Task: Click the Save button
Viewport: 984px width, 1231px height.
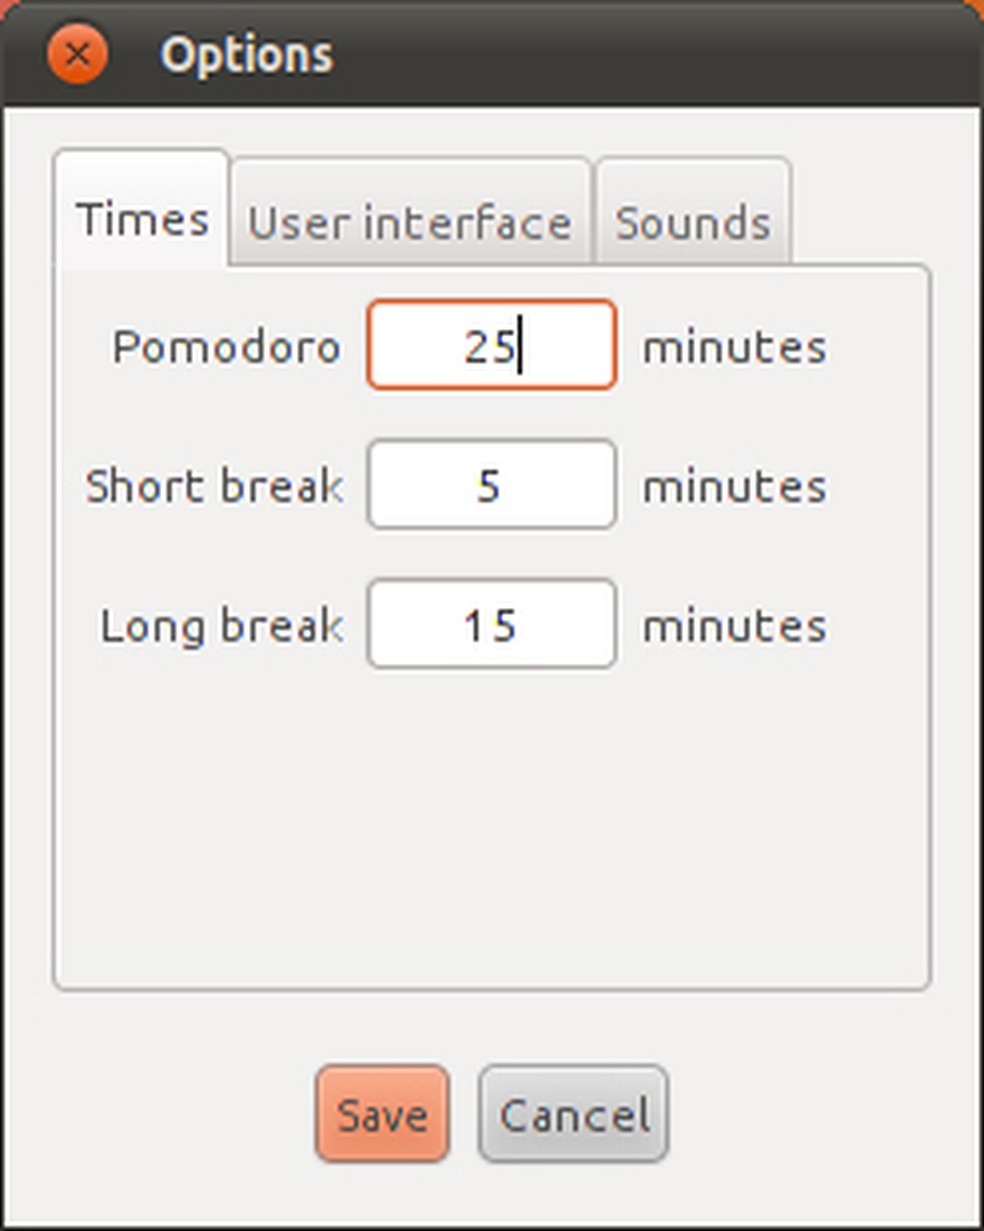Action: pos(380,1112)
